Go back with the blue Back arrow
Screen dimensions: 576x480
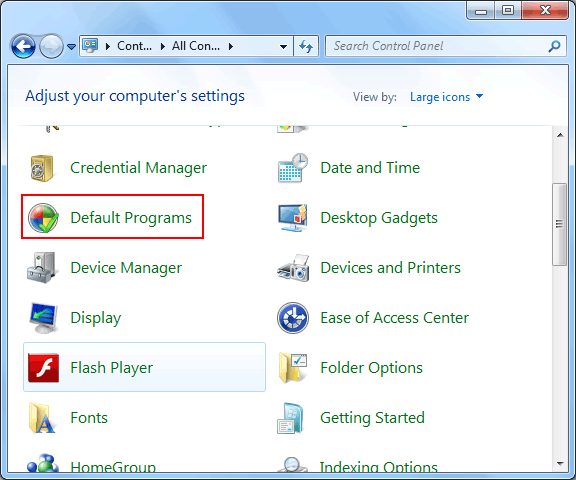tap(23, 46)
